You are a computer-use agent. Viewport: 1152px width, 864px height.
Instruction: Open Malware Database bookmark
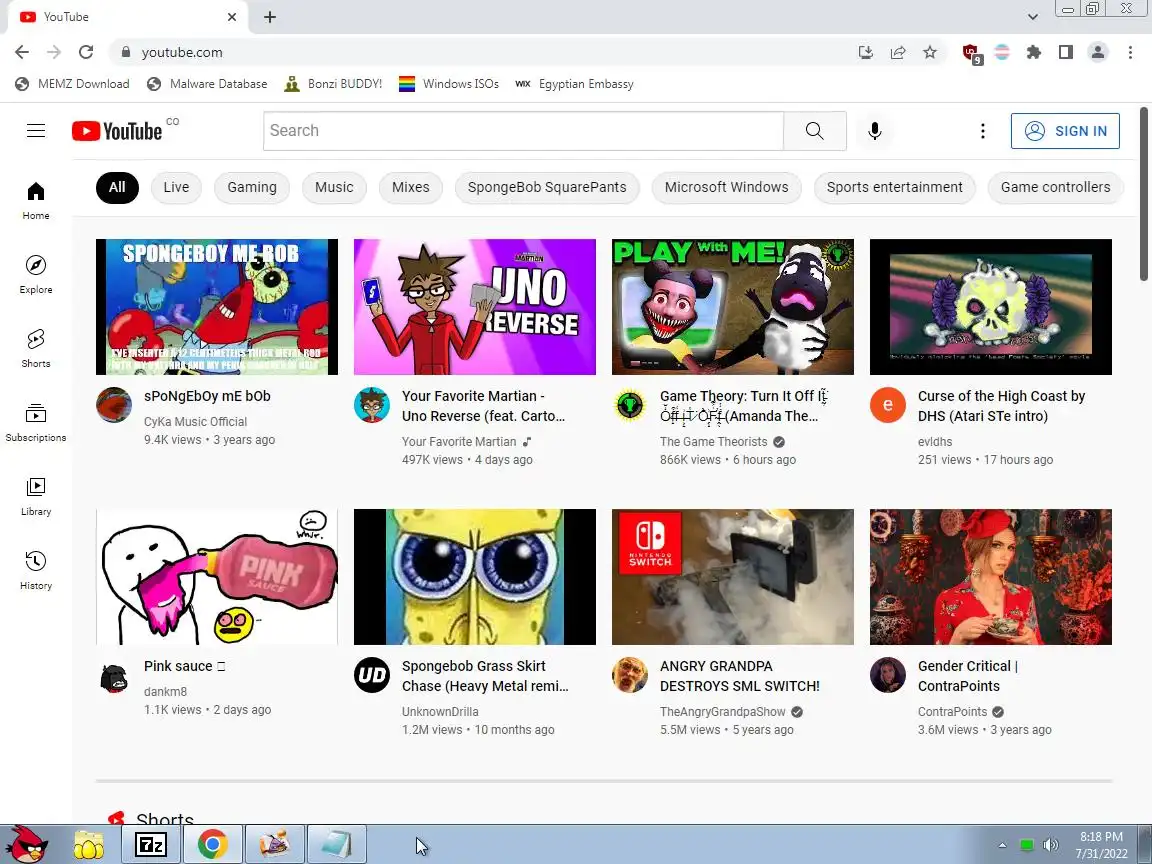pos(207,84)
